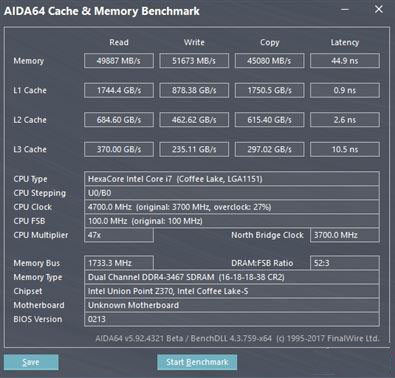Click the BIOS Version label

pos(38,319)
